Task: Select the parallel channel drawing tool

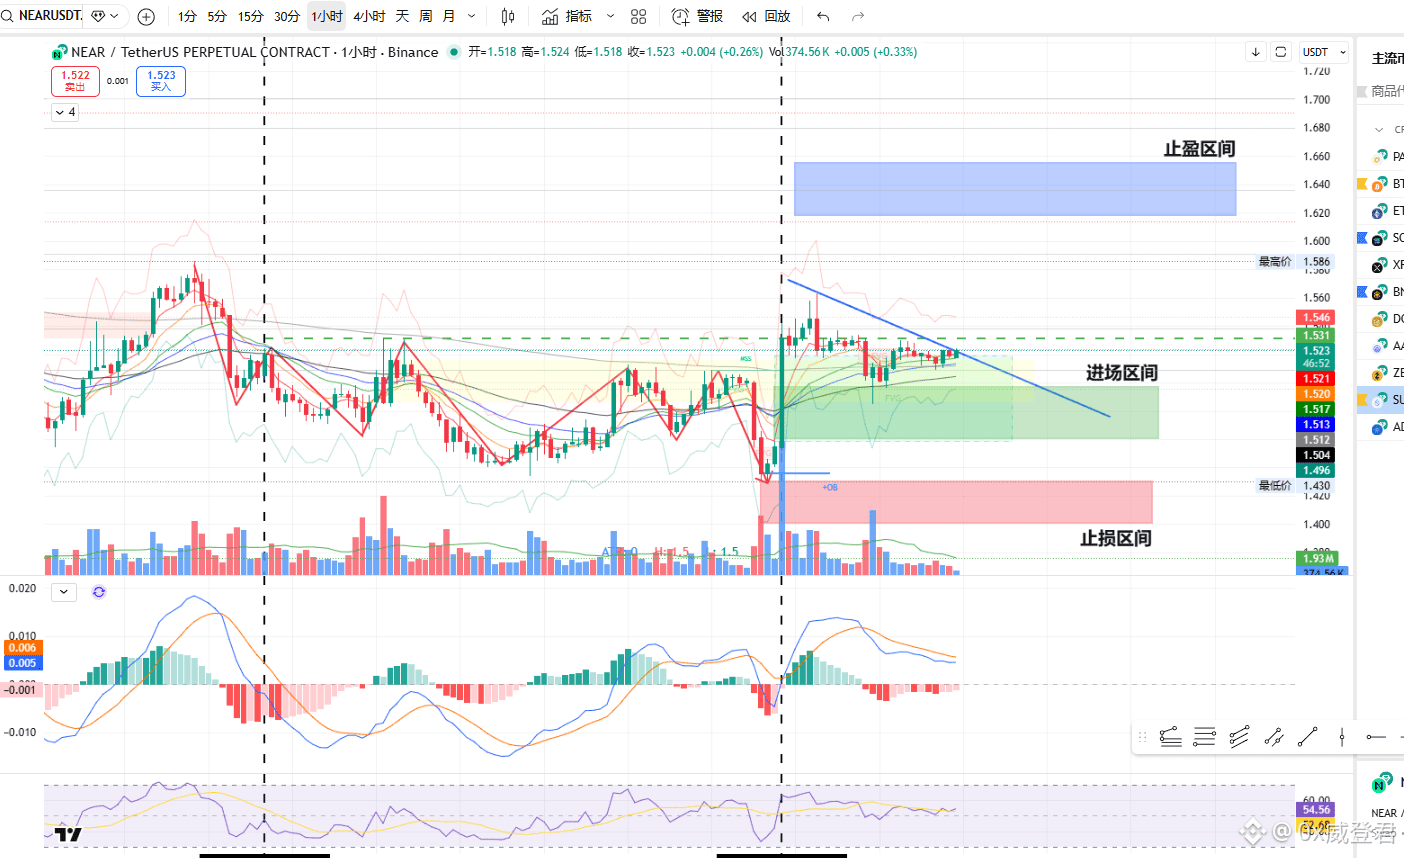Action: [x=1239, y=738]
